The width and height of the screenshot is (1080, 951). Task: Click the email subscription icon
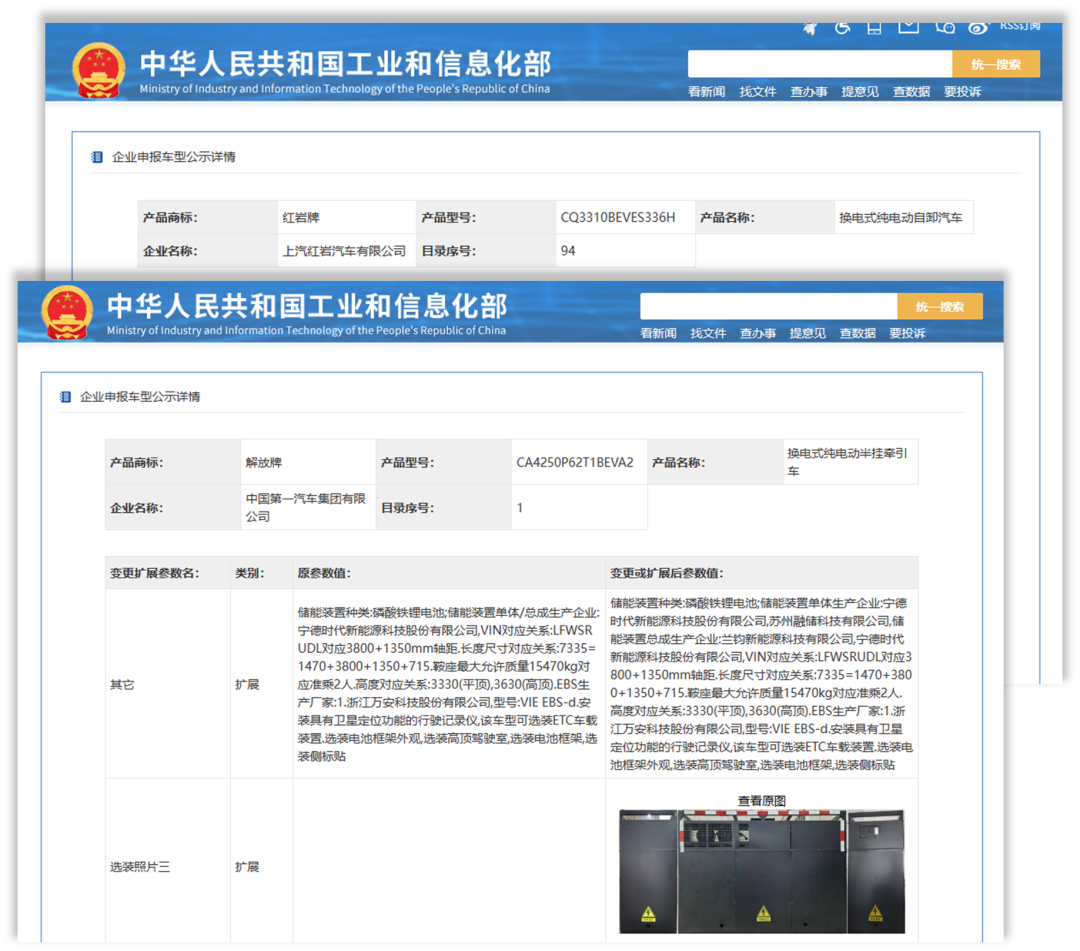point(908,27)
